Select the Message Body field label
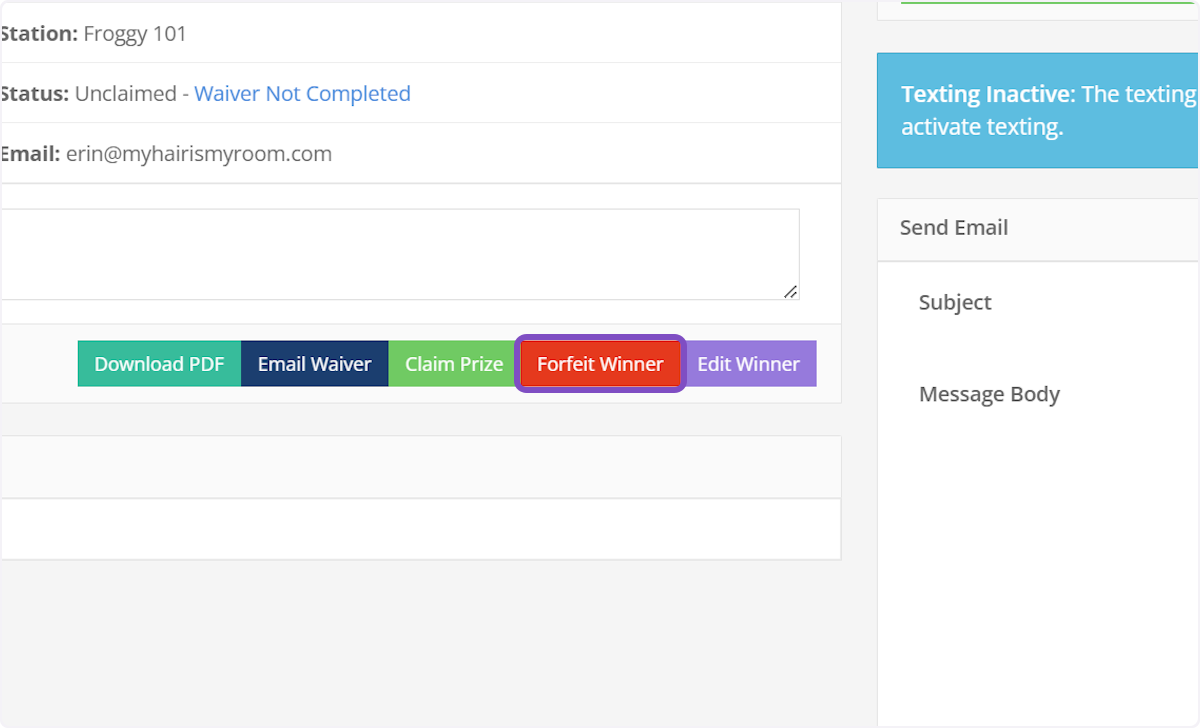The image size is (1200, 728). (x=989, y=395)
